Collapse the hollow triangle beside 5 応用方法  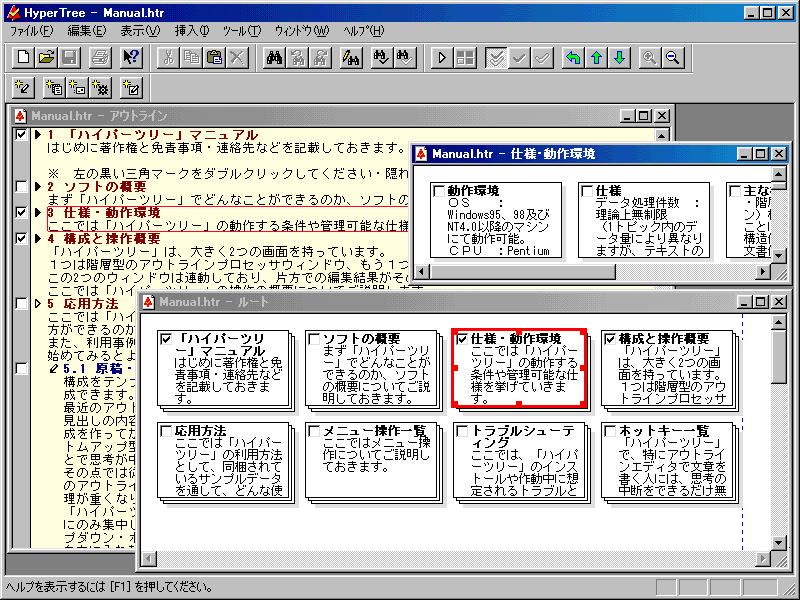pyautogui.click(x=38, y=304)
